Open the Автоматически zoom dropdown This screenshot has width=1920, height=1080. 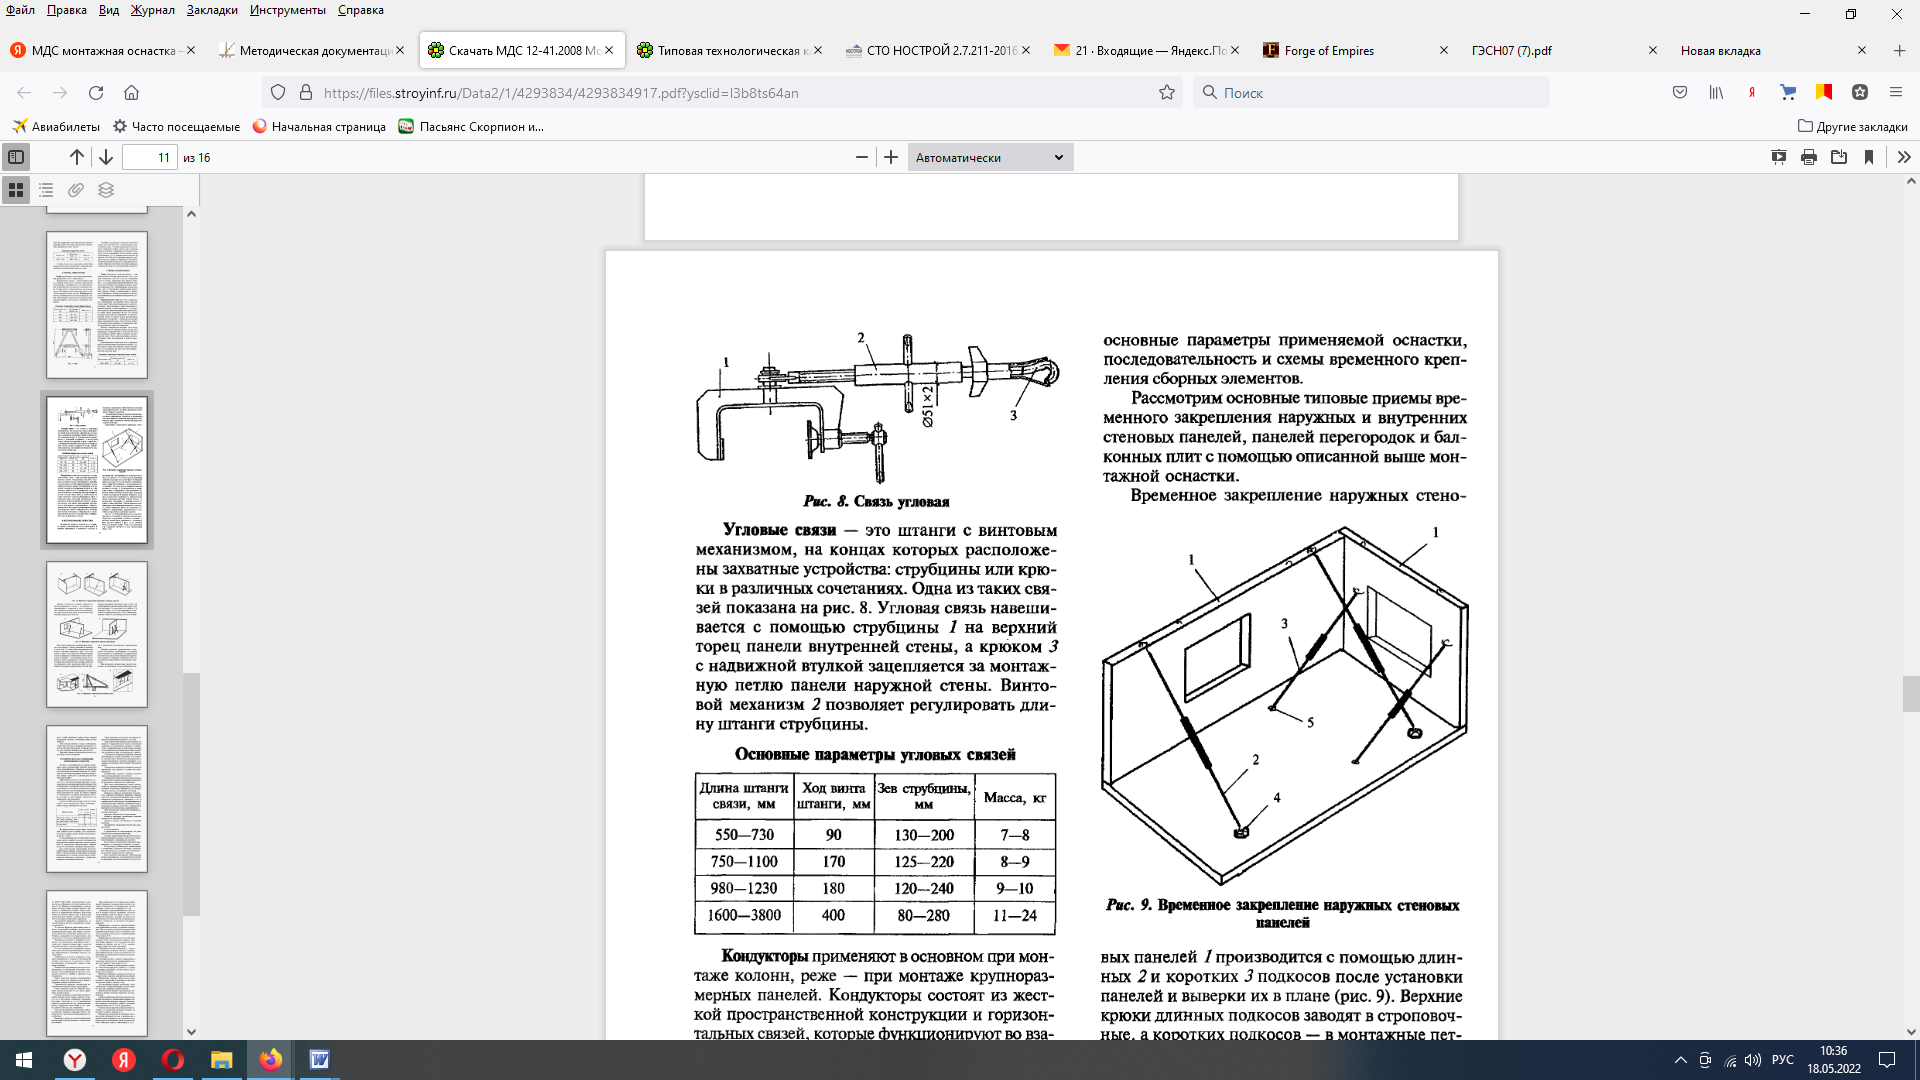point(990,157)
